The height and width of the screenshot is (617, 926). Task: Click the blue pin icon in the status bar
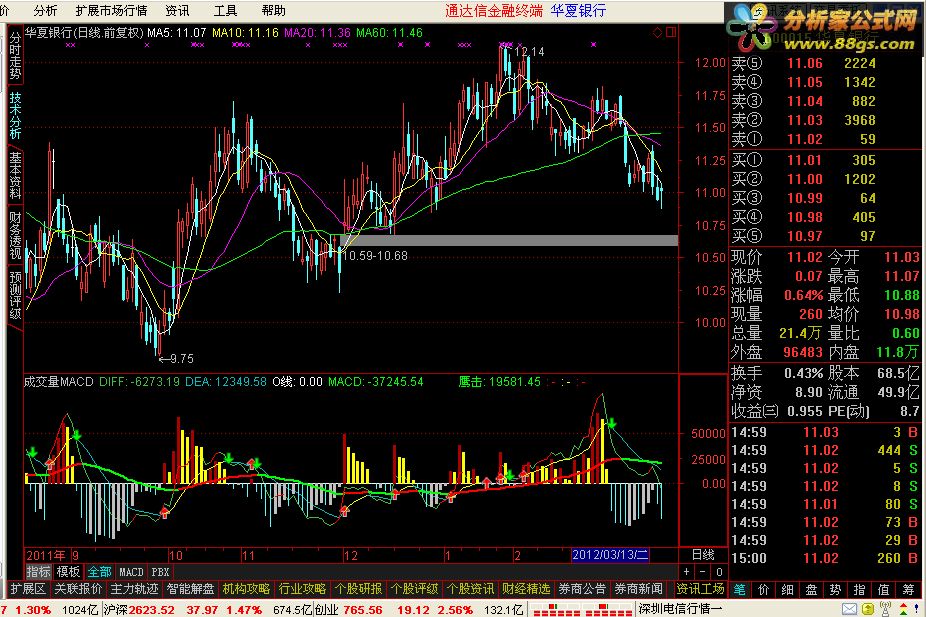pyautogui.click(x=917, y=609)
